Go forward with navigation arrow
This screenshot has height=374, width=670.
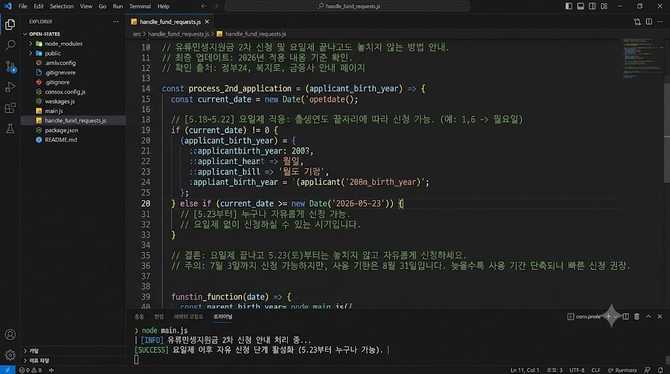(x=216, y=6)
